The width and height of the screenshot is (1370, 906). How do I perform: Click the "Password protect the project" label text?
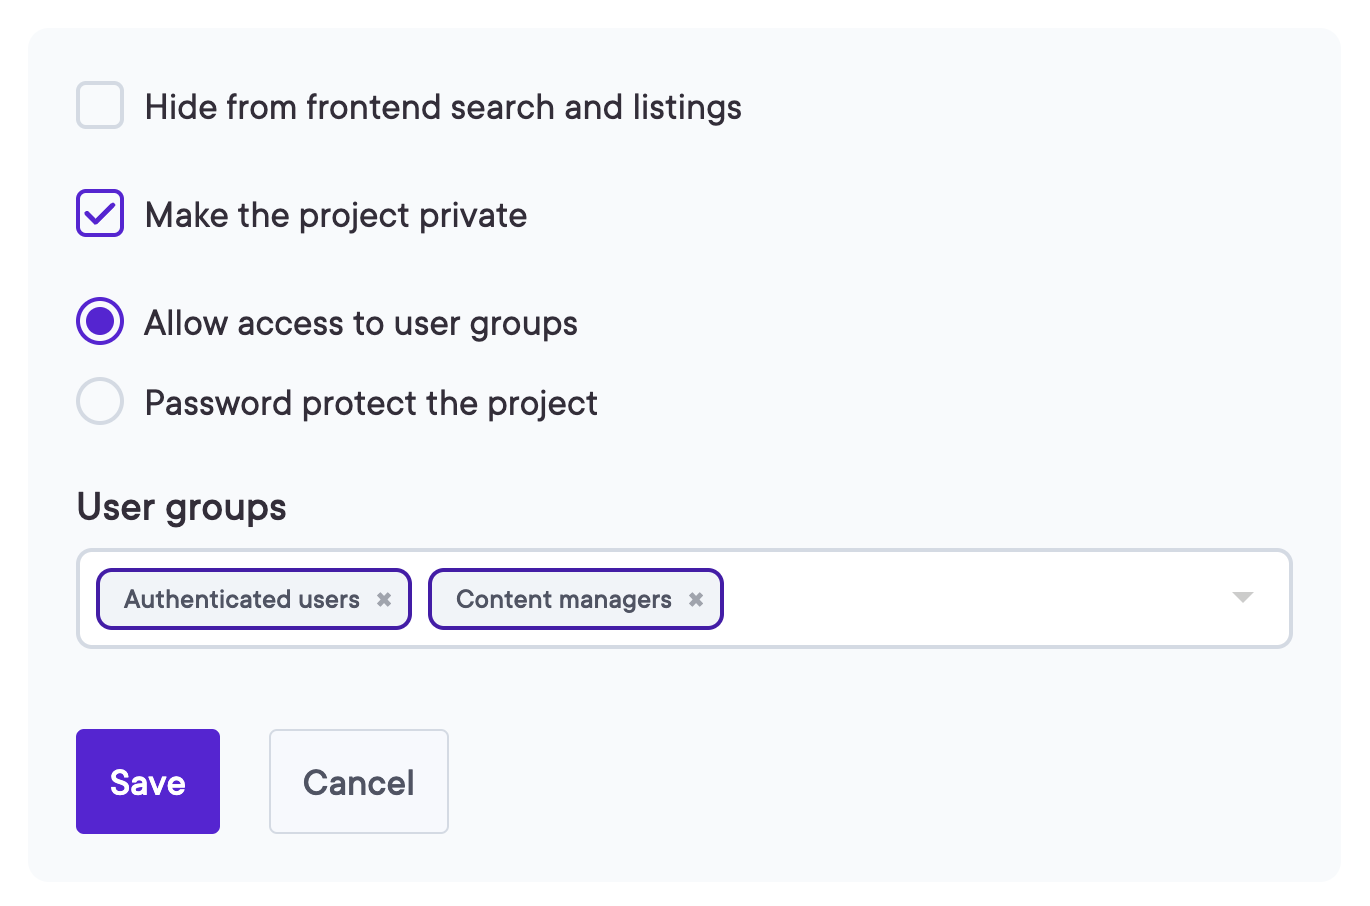point(371,403)
